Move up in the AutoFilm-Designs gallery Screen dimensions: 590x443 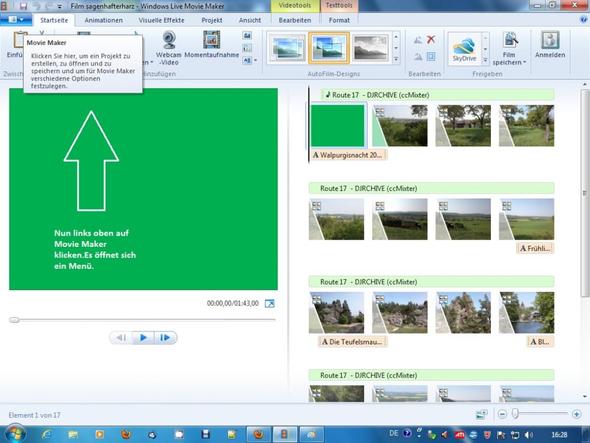396,37
